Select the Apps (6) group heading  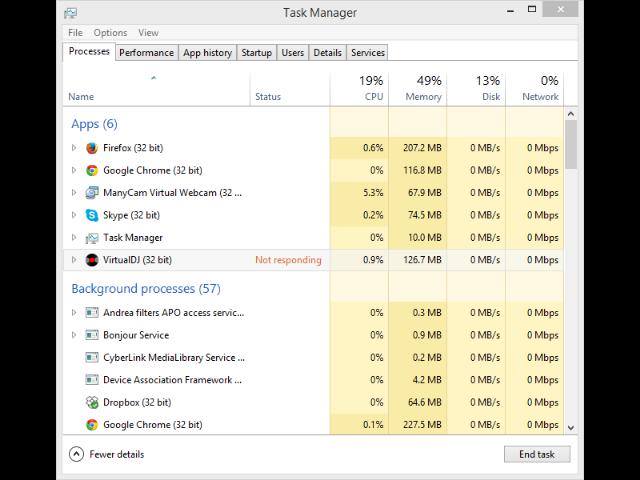pyautogui.click(x=94, y=124)
